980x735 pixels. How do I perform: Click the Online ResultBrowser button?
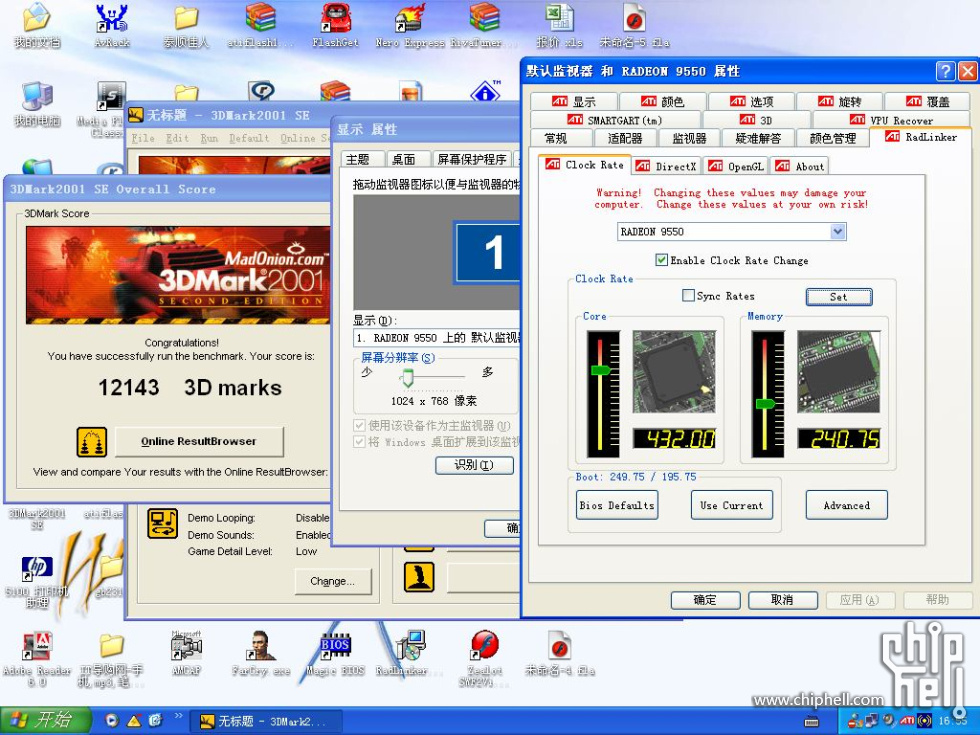[x=199, y=442]
